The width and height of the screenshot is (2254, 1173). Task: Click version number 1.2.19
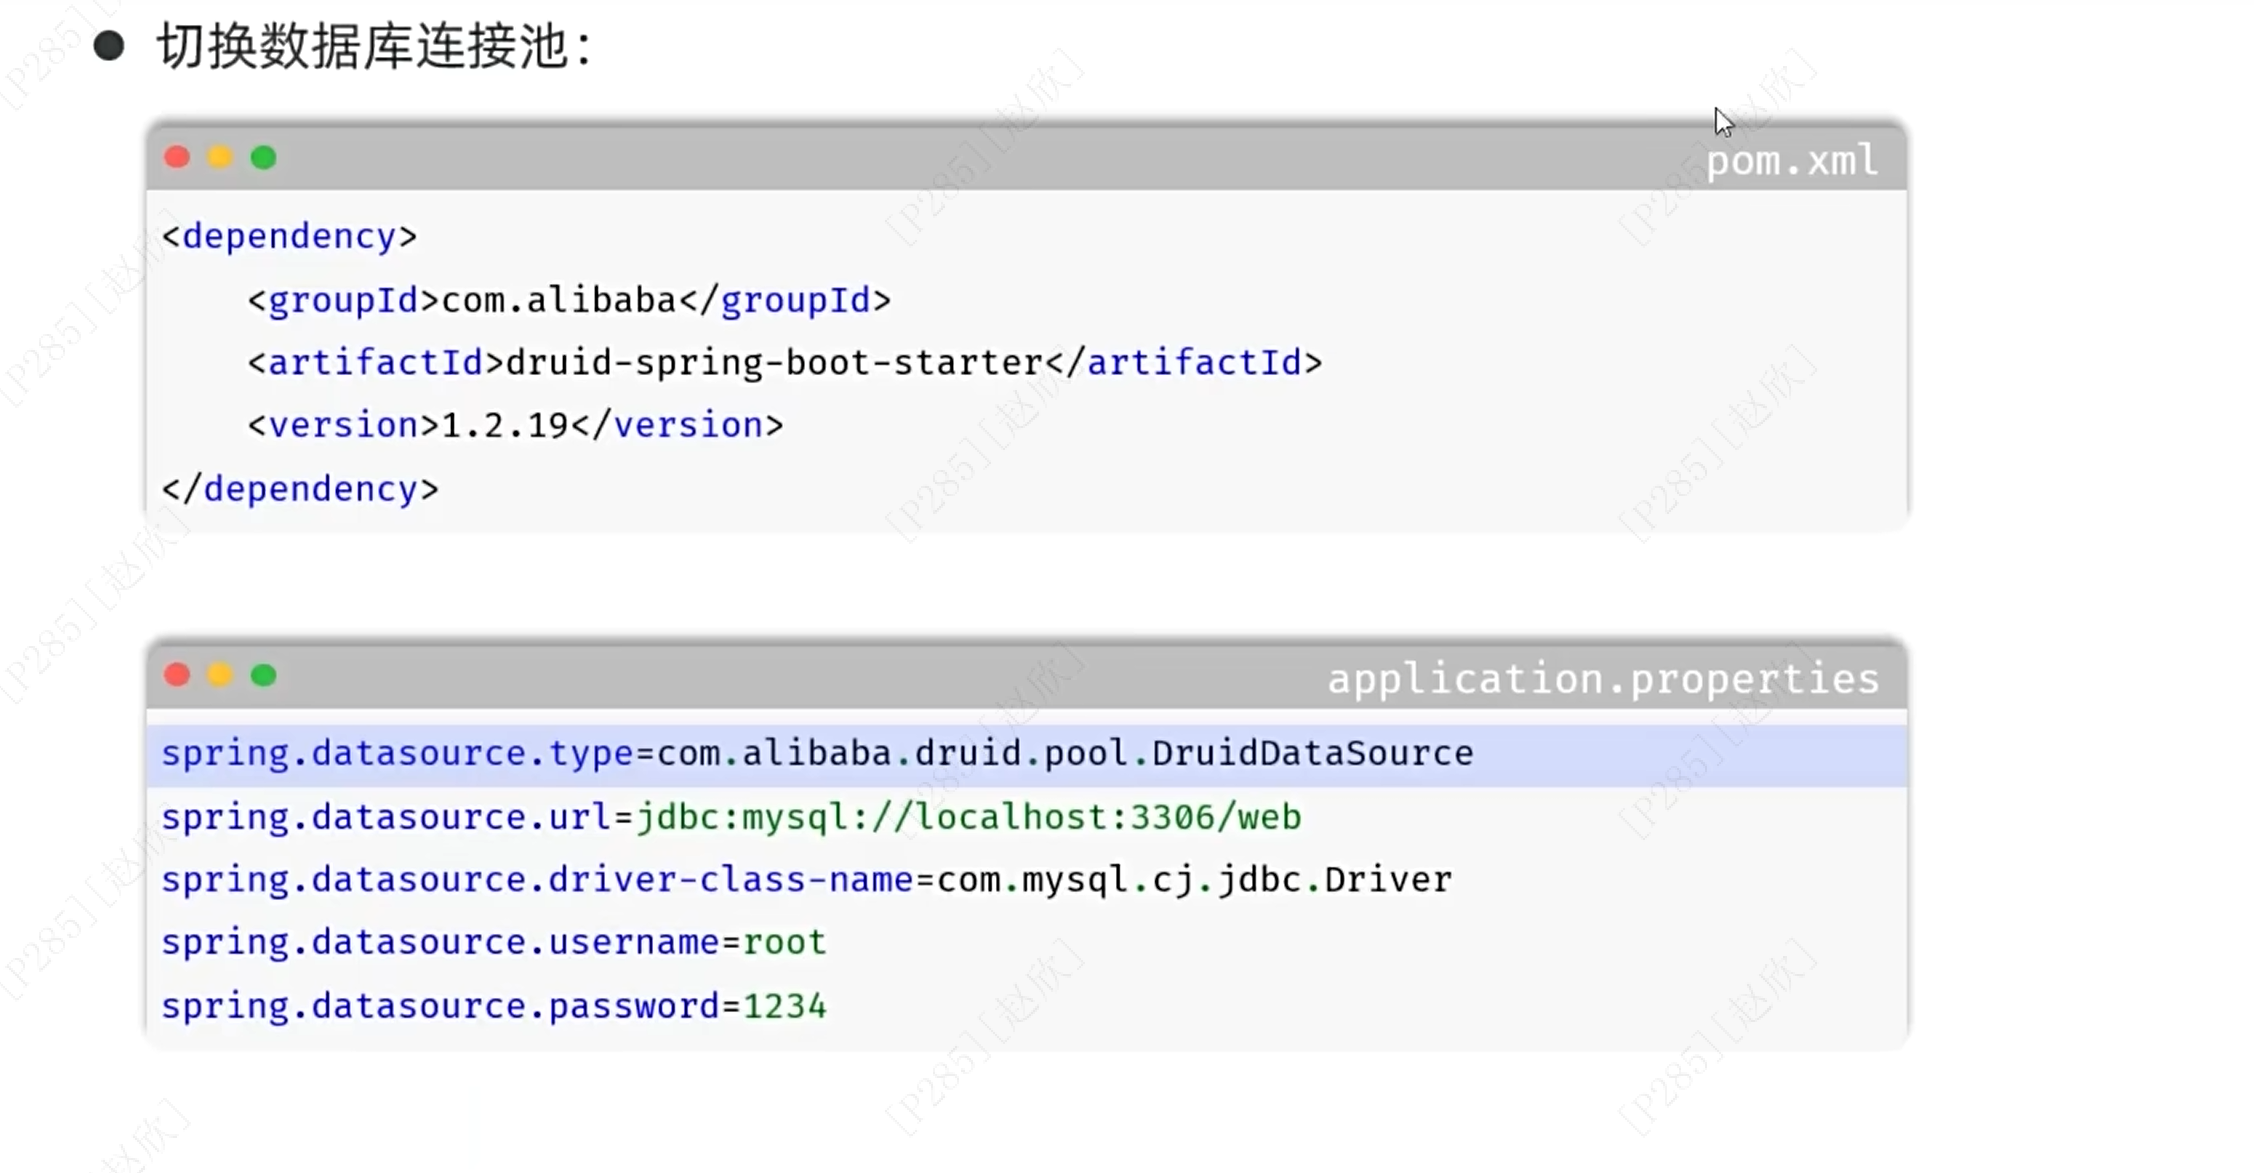point(505,426)
